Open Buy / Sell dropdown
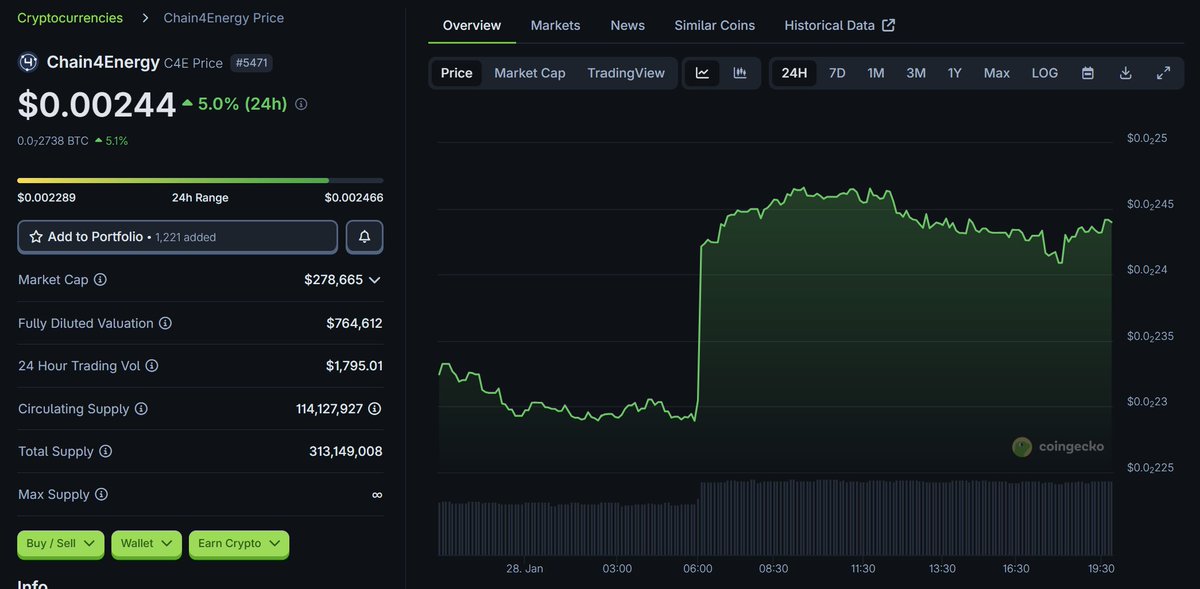Viewport: 1200px width, 589px height. tap(60, 544)
